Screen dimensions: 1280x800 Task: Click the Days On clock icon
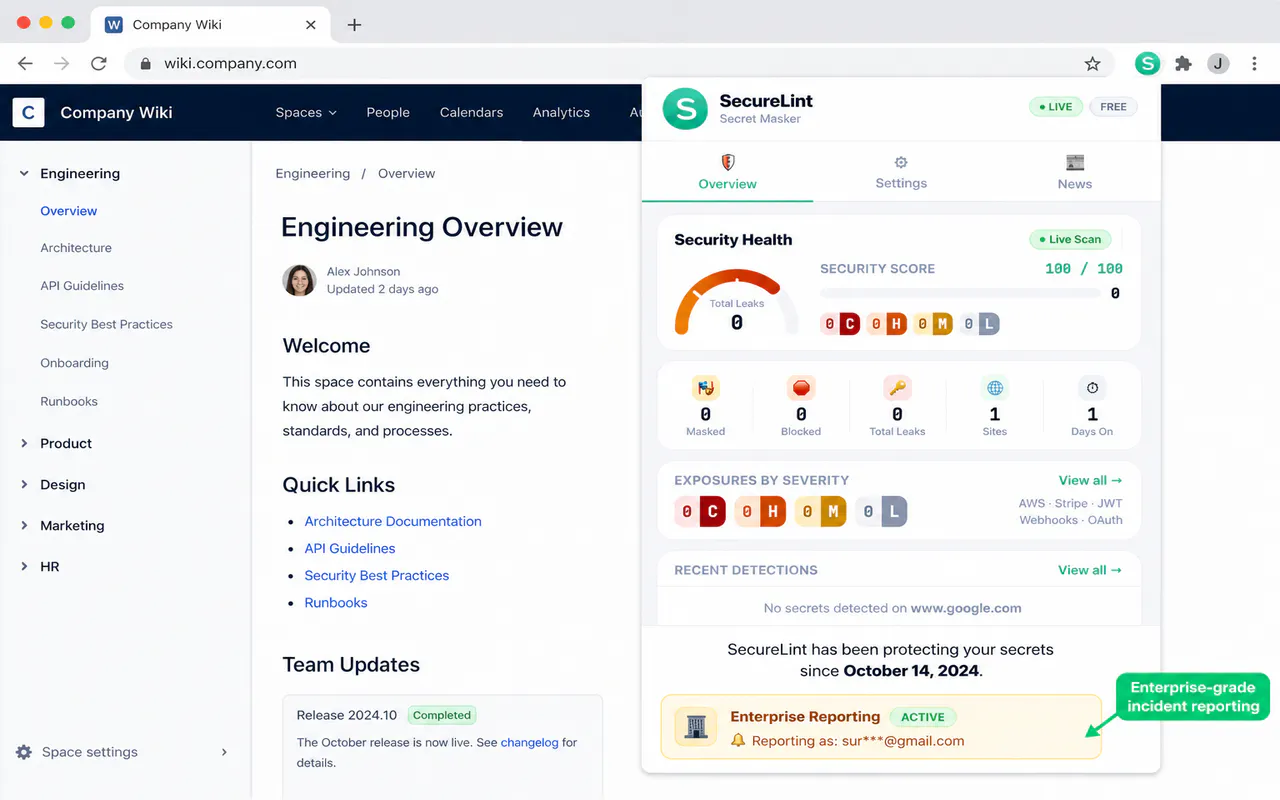click(1092, 388)
